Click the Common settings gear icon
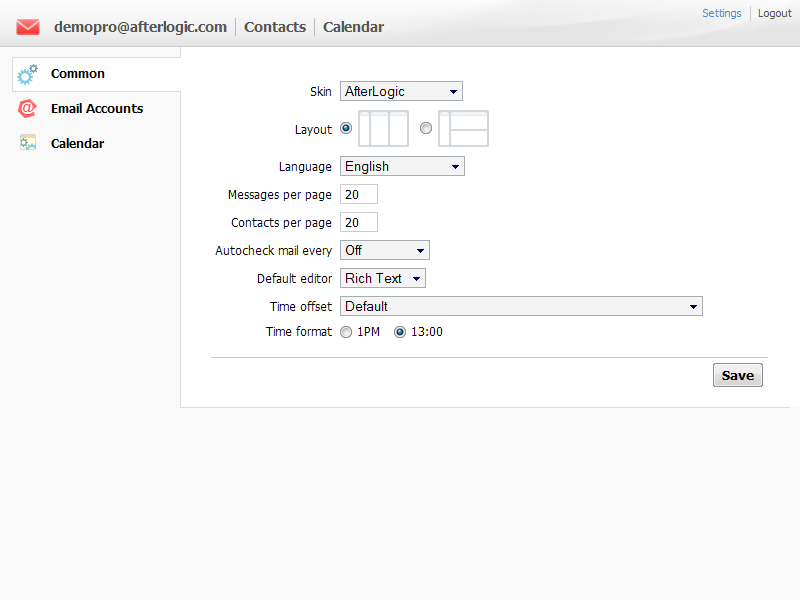800x600 pixels. 28,74
